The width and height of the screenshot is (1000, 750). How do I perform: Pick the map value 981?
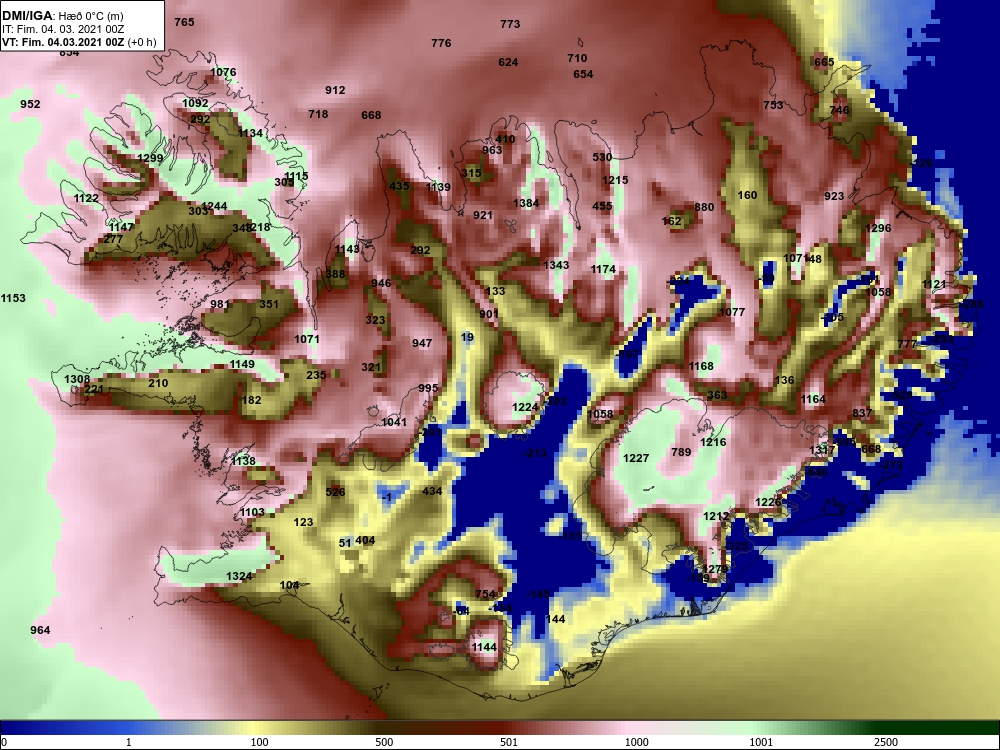[220, 304]
